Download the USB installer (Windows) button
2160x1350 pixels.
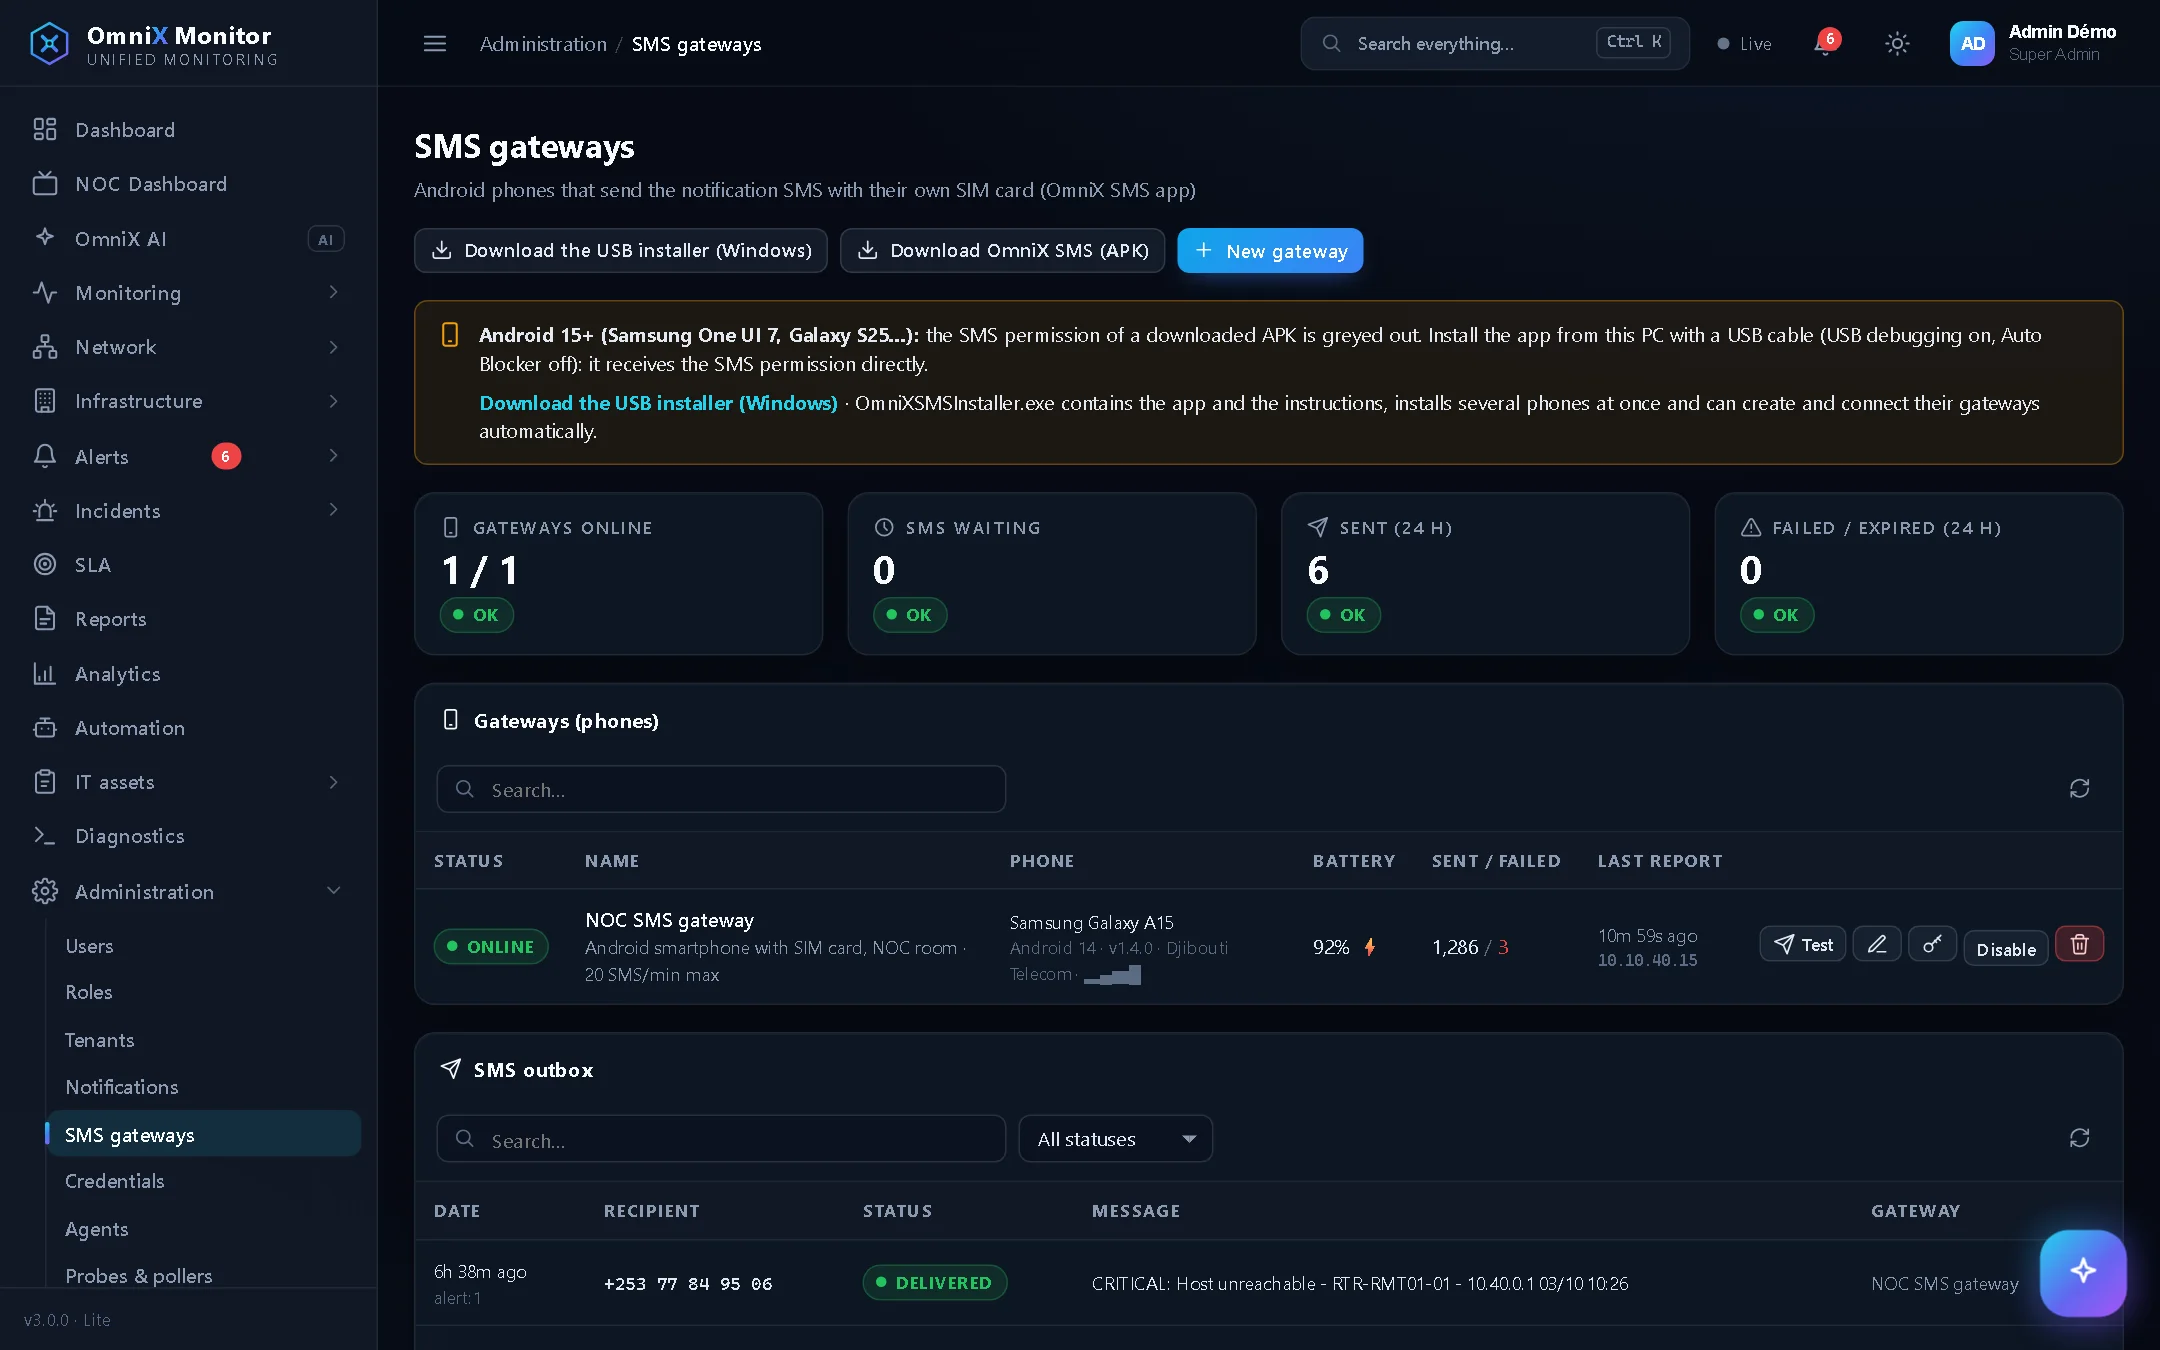pyautogui.click(x=621, y=250)
